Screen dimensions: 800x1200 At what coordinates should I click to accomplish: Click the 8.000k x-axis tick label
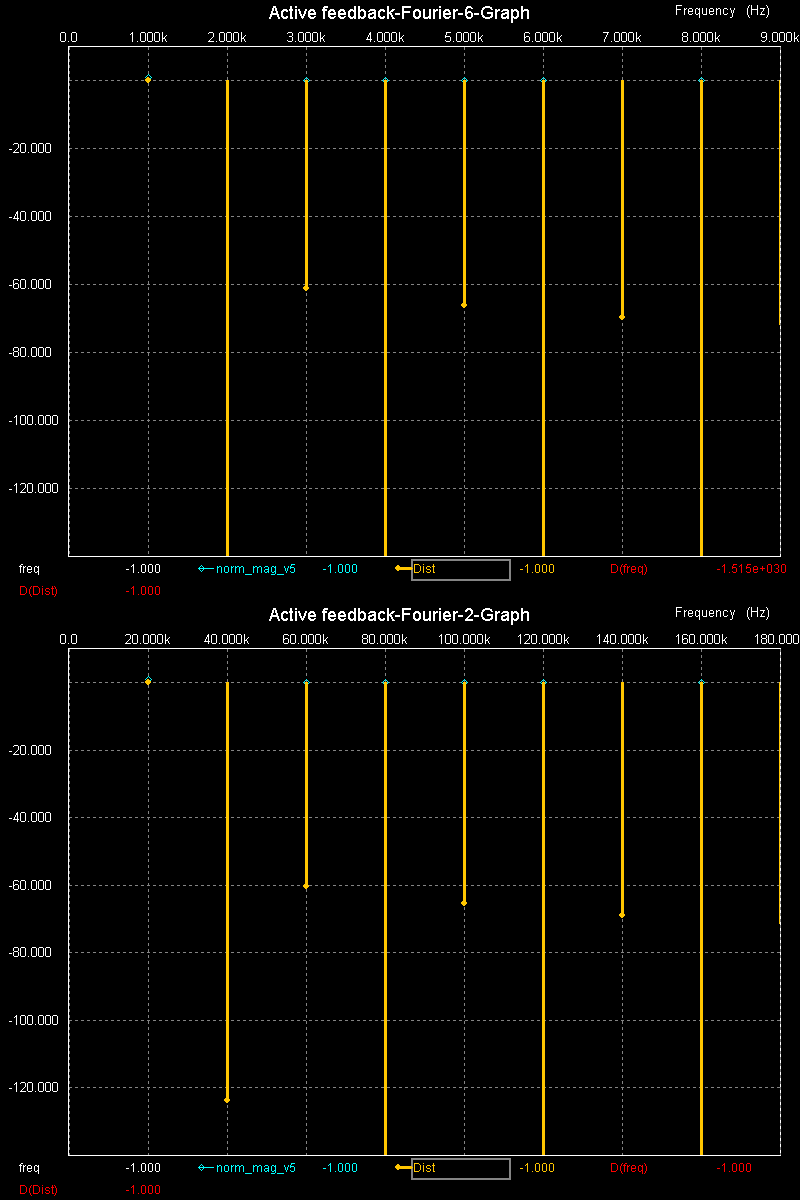[x=701, y=37]
